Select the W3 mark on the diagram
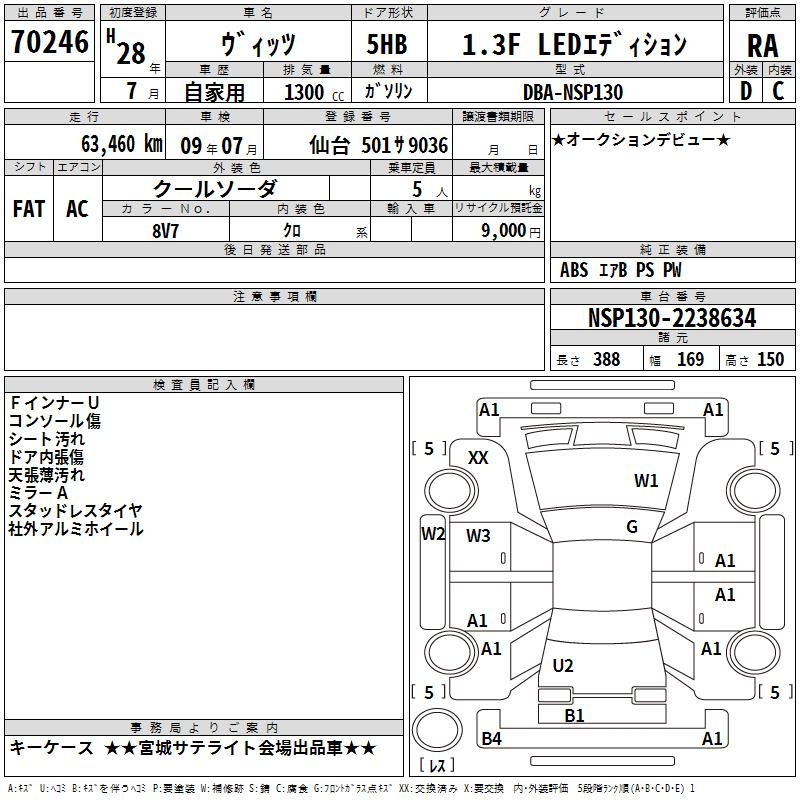The height and width of the screenshot is (800, 800). [478, 536]
